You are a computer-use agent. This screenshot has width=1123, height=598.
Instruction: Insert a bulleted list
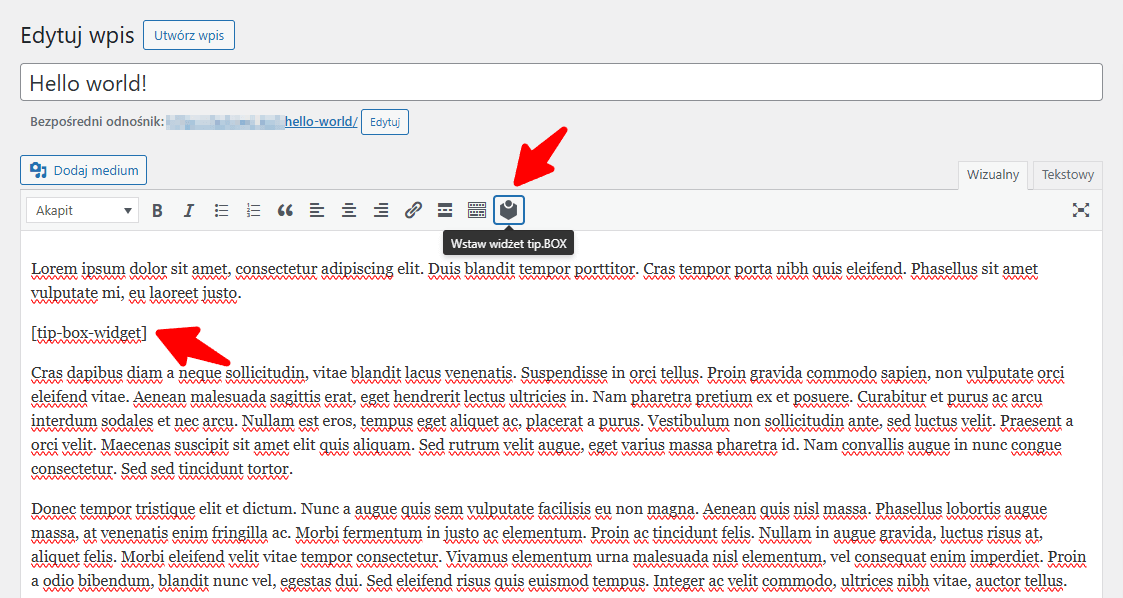pos(221,210)
